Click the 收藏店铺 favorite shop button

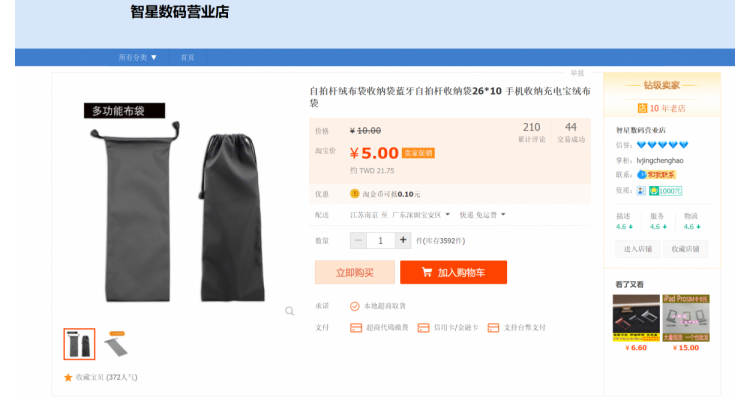point(684,249)
